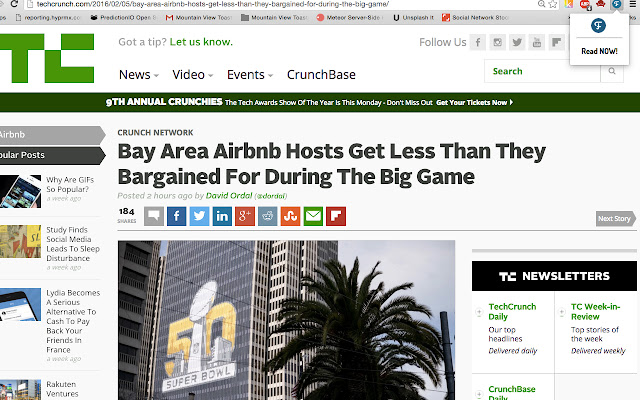This screenshot has height=400, width=640.
Task: Click the browser address bar URL
Action: point(212,4)
